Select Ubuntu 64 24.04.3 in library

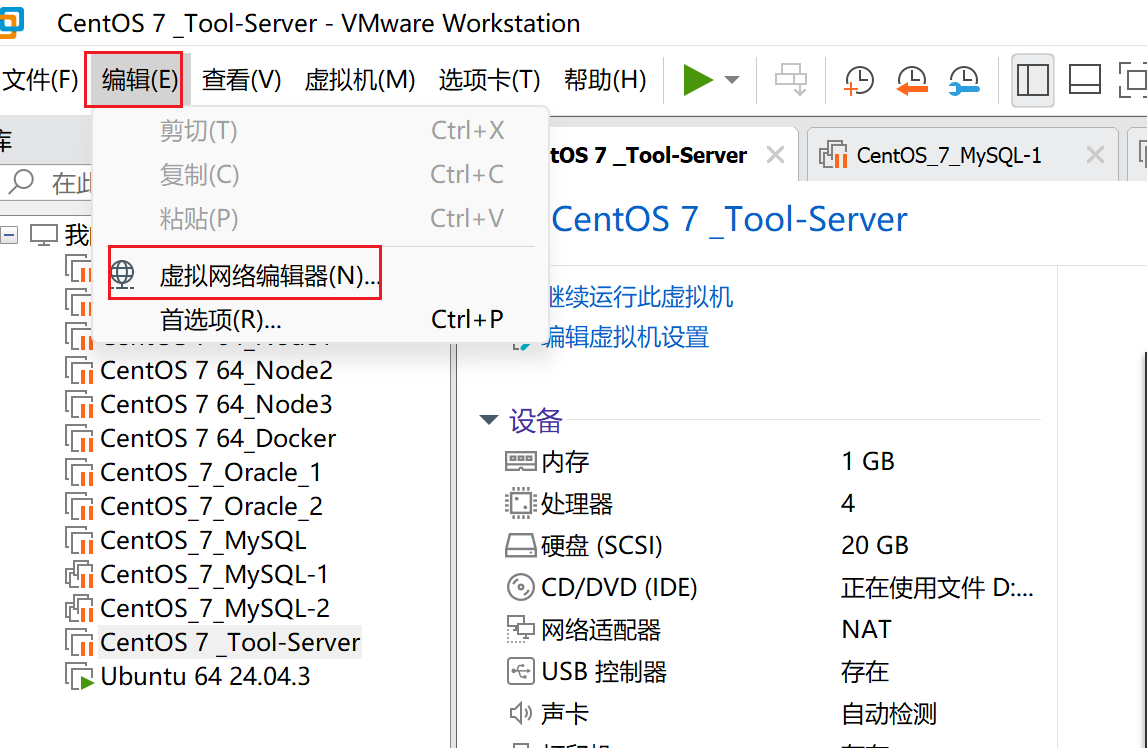(206, 676)
